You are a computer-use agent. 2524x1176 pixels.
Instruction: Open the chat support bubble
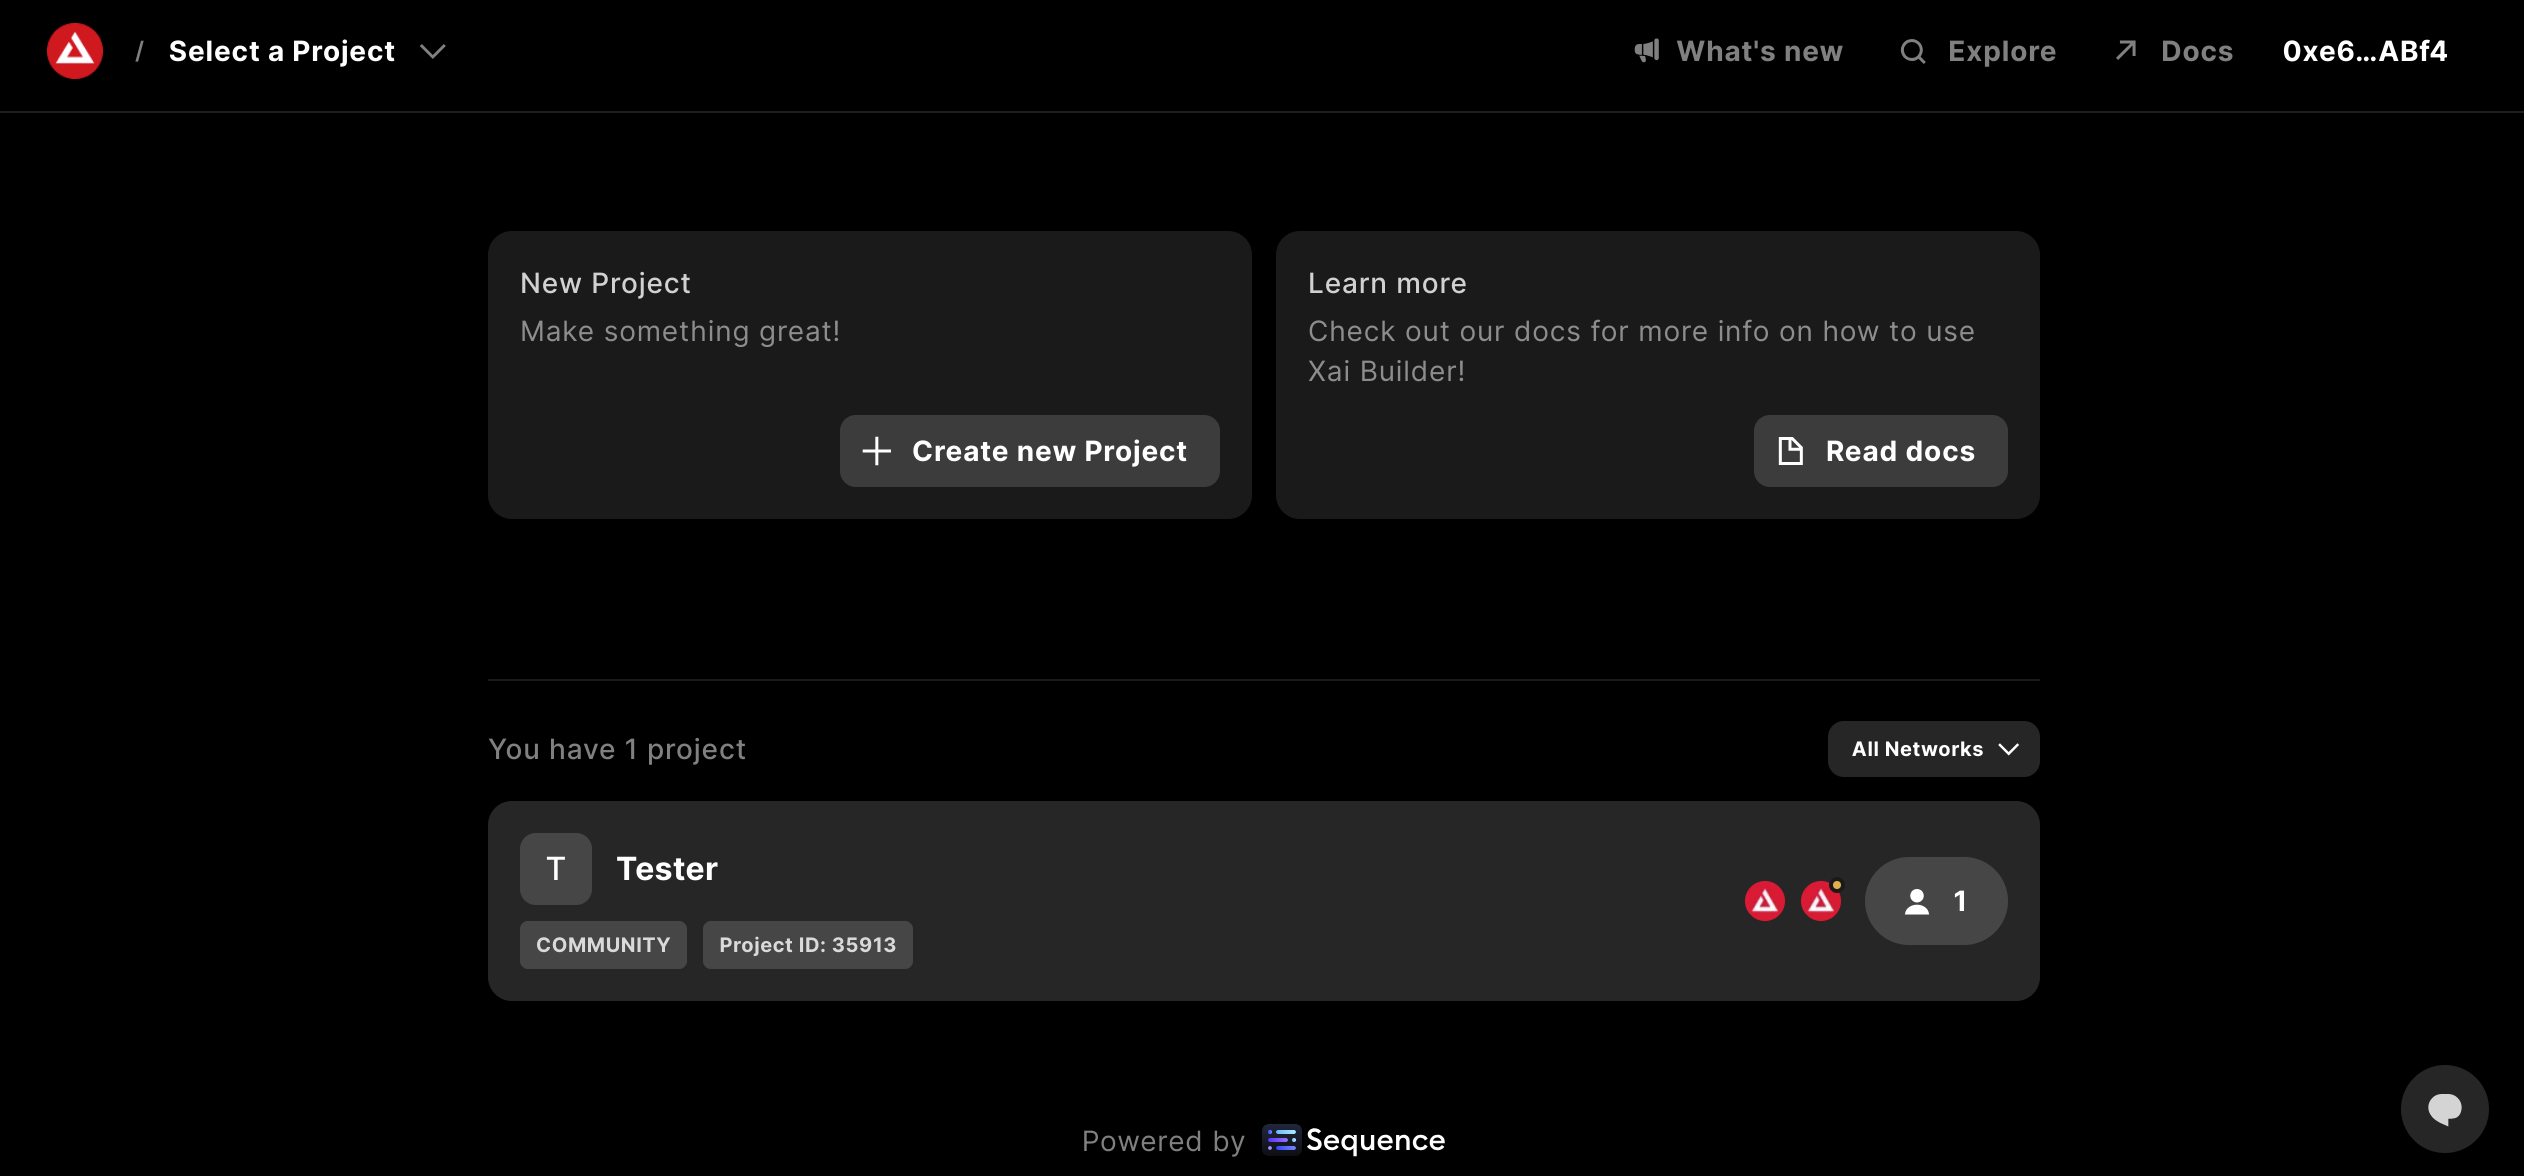coord(2444,1108)
